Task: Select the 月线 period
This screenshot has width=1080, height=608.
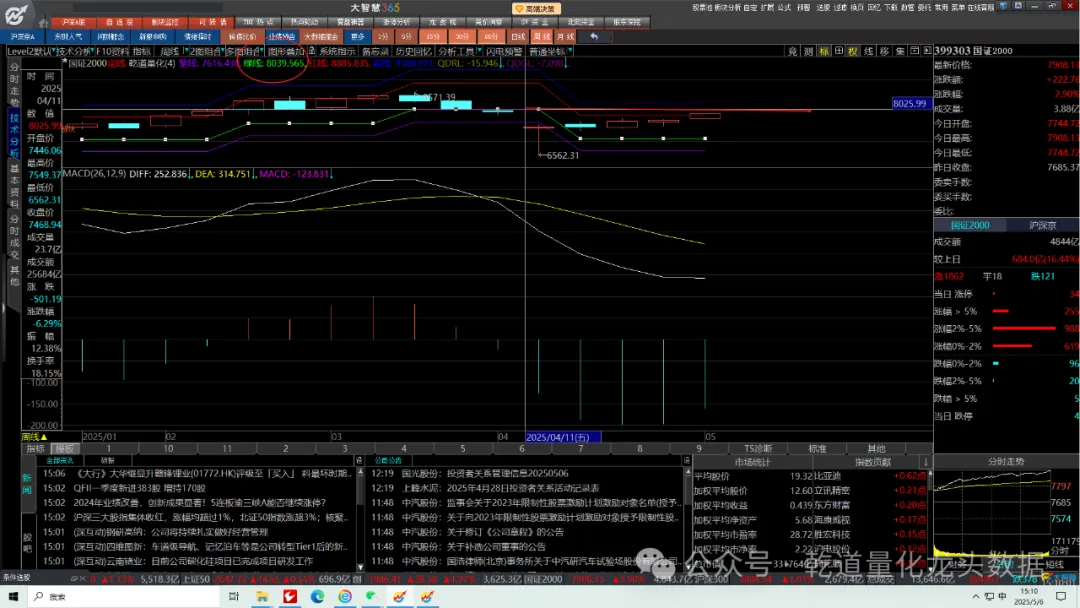Action: tap(565, 36)
